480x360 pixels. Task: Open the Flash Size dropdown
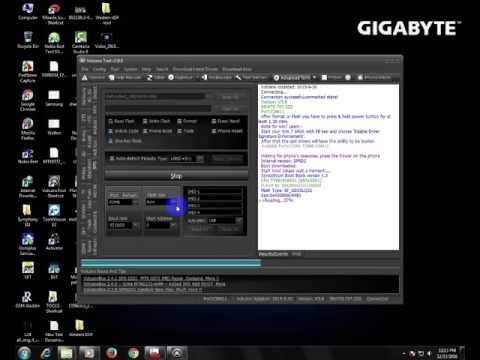tap(161, 202)
